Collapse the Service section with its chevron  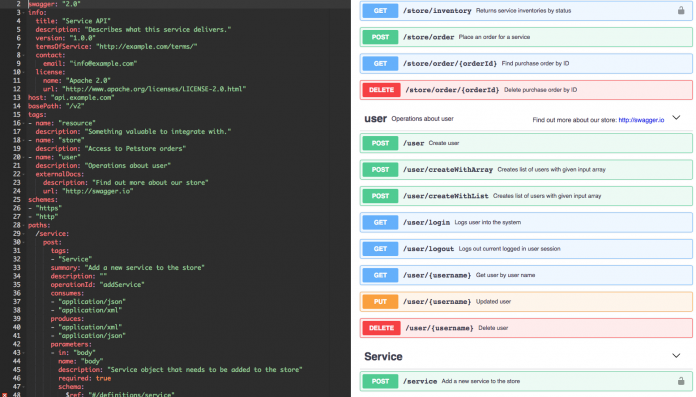point(676,356)
